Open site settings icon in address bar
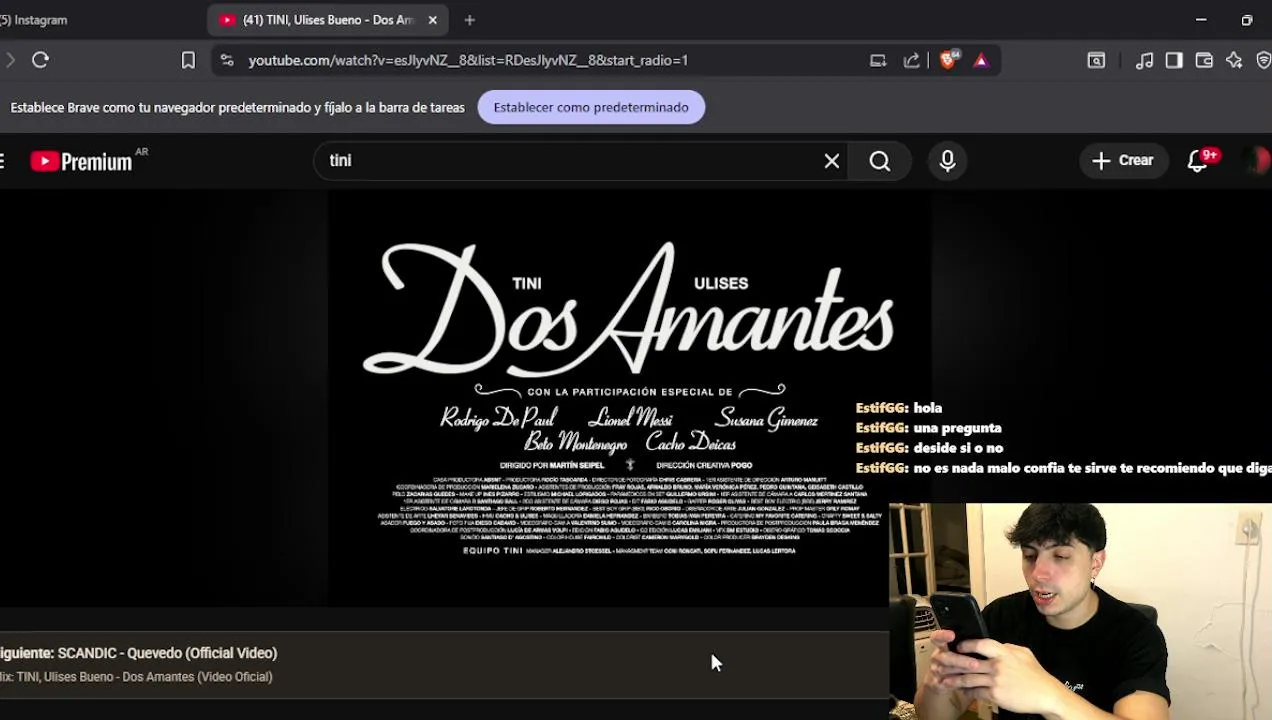 [227, 60]
